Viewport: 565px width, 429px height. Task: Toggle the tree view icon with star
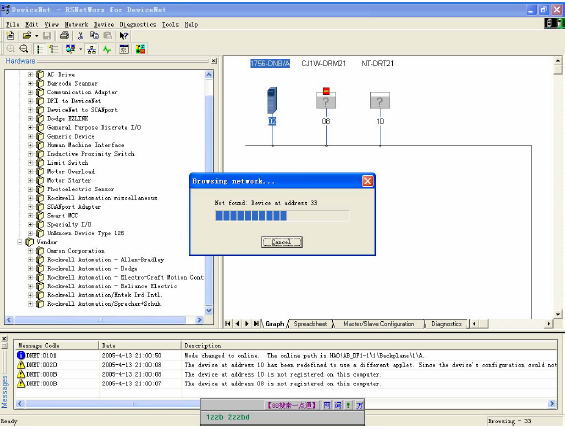coord(53,49)
